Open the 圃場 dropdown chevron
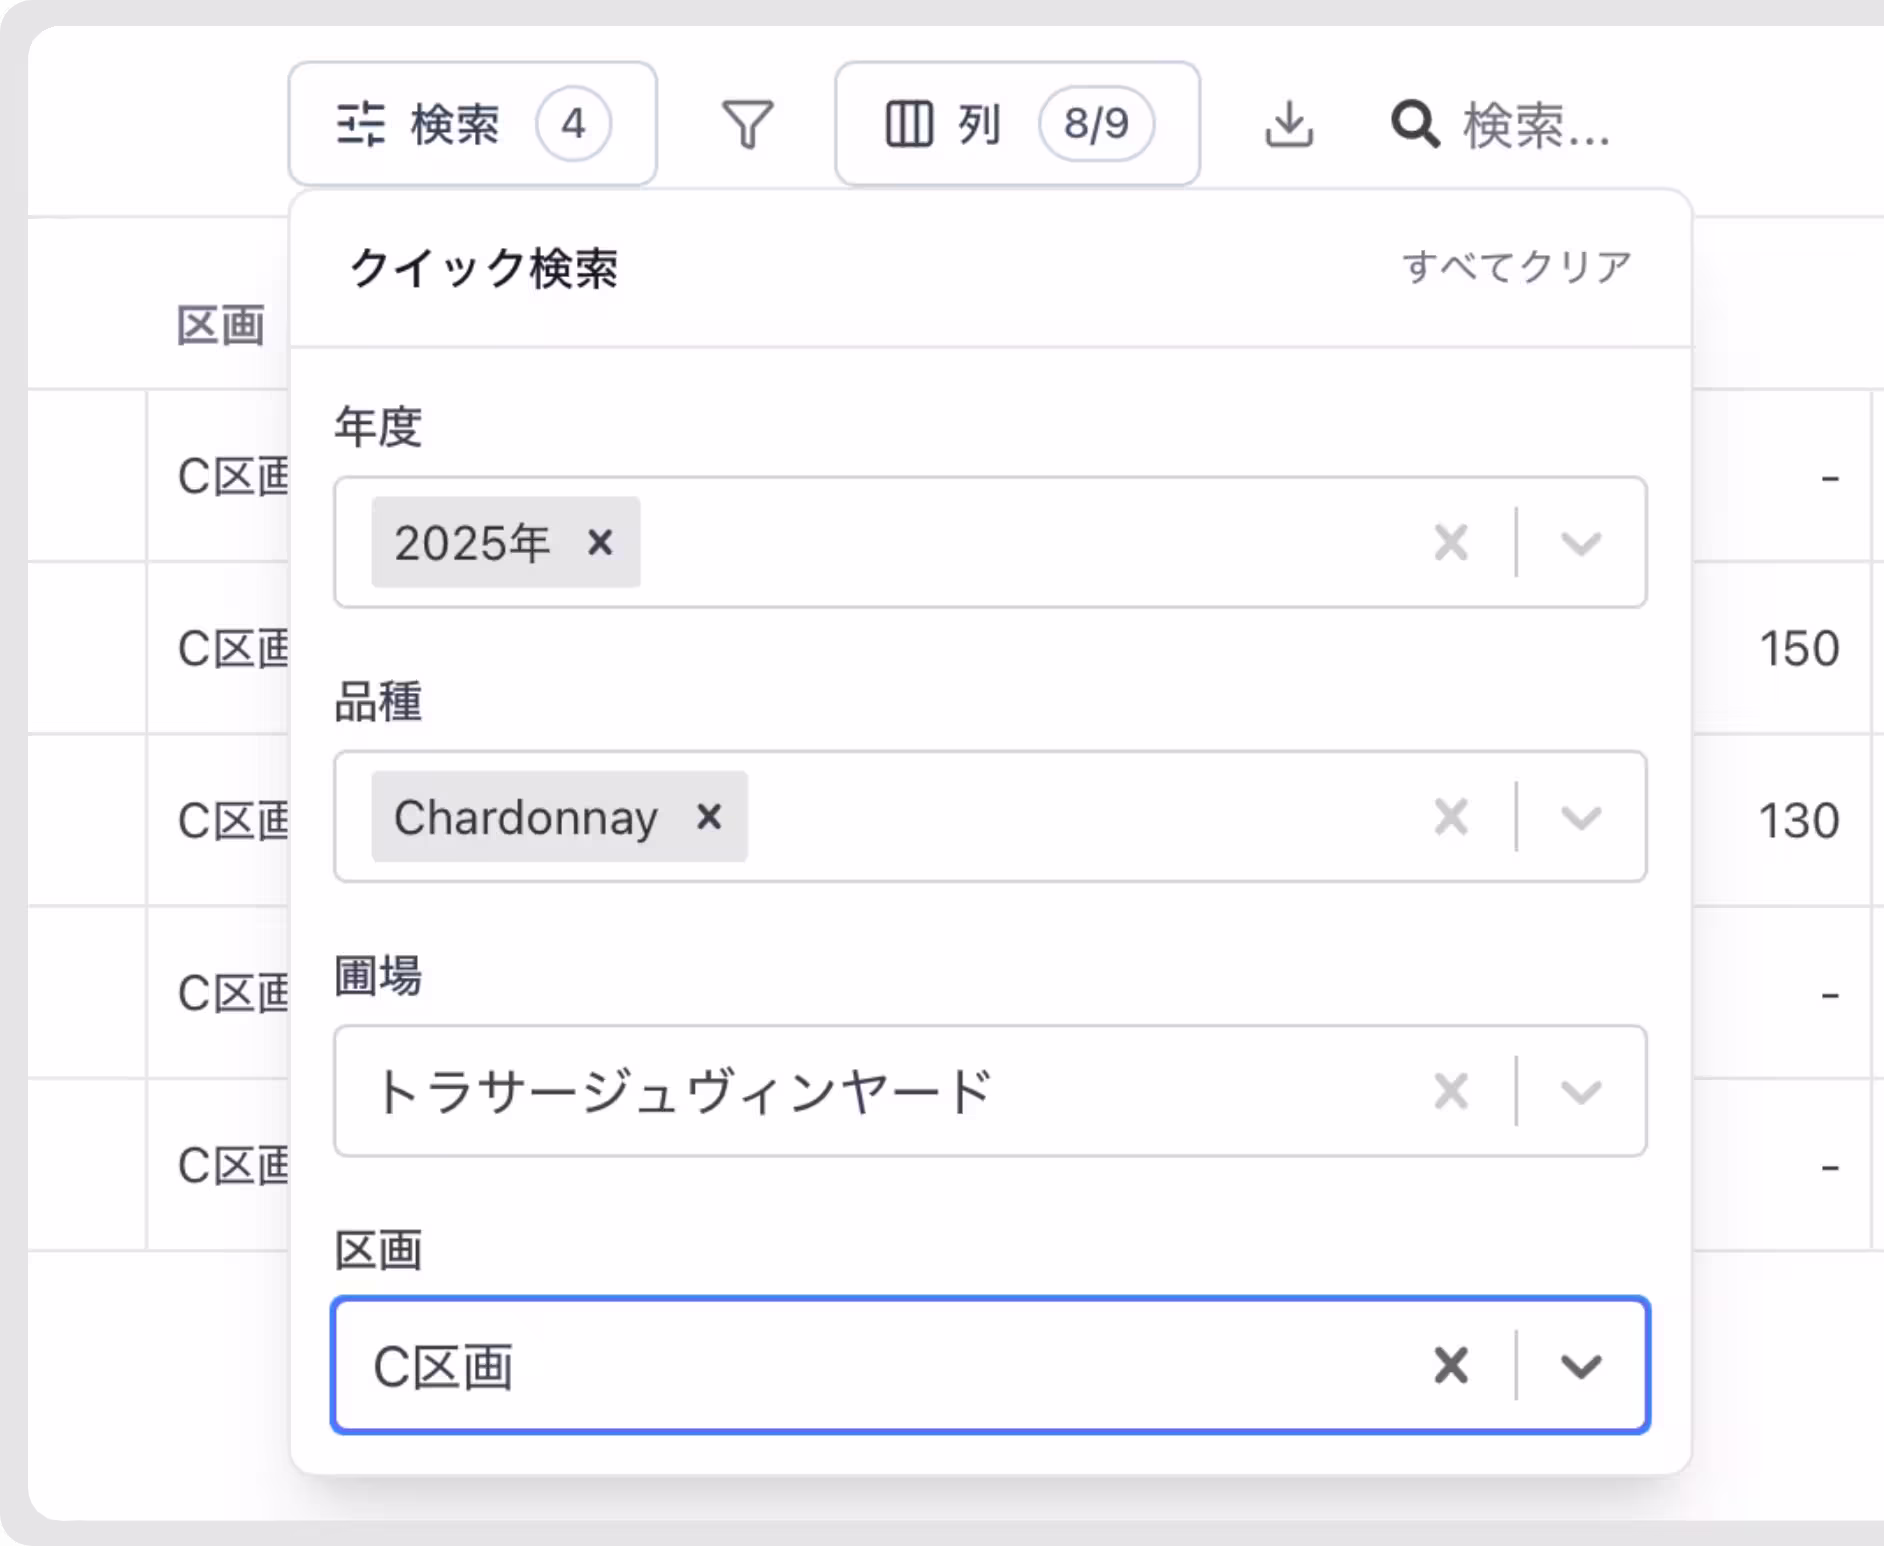The image size is (1884, 1546). (x=1578, y=1091)
